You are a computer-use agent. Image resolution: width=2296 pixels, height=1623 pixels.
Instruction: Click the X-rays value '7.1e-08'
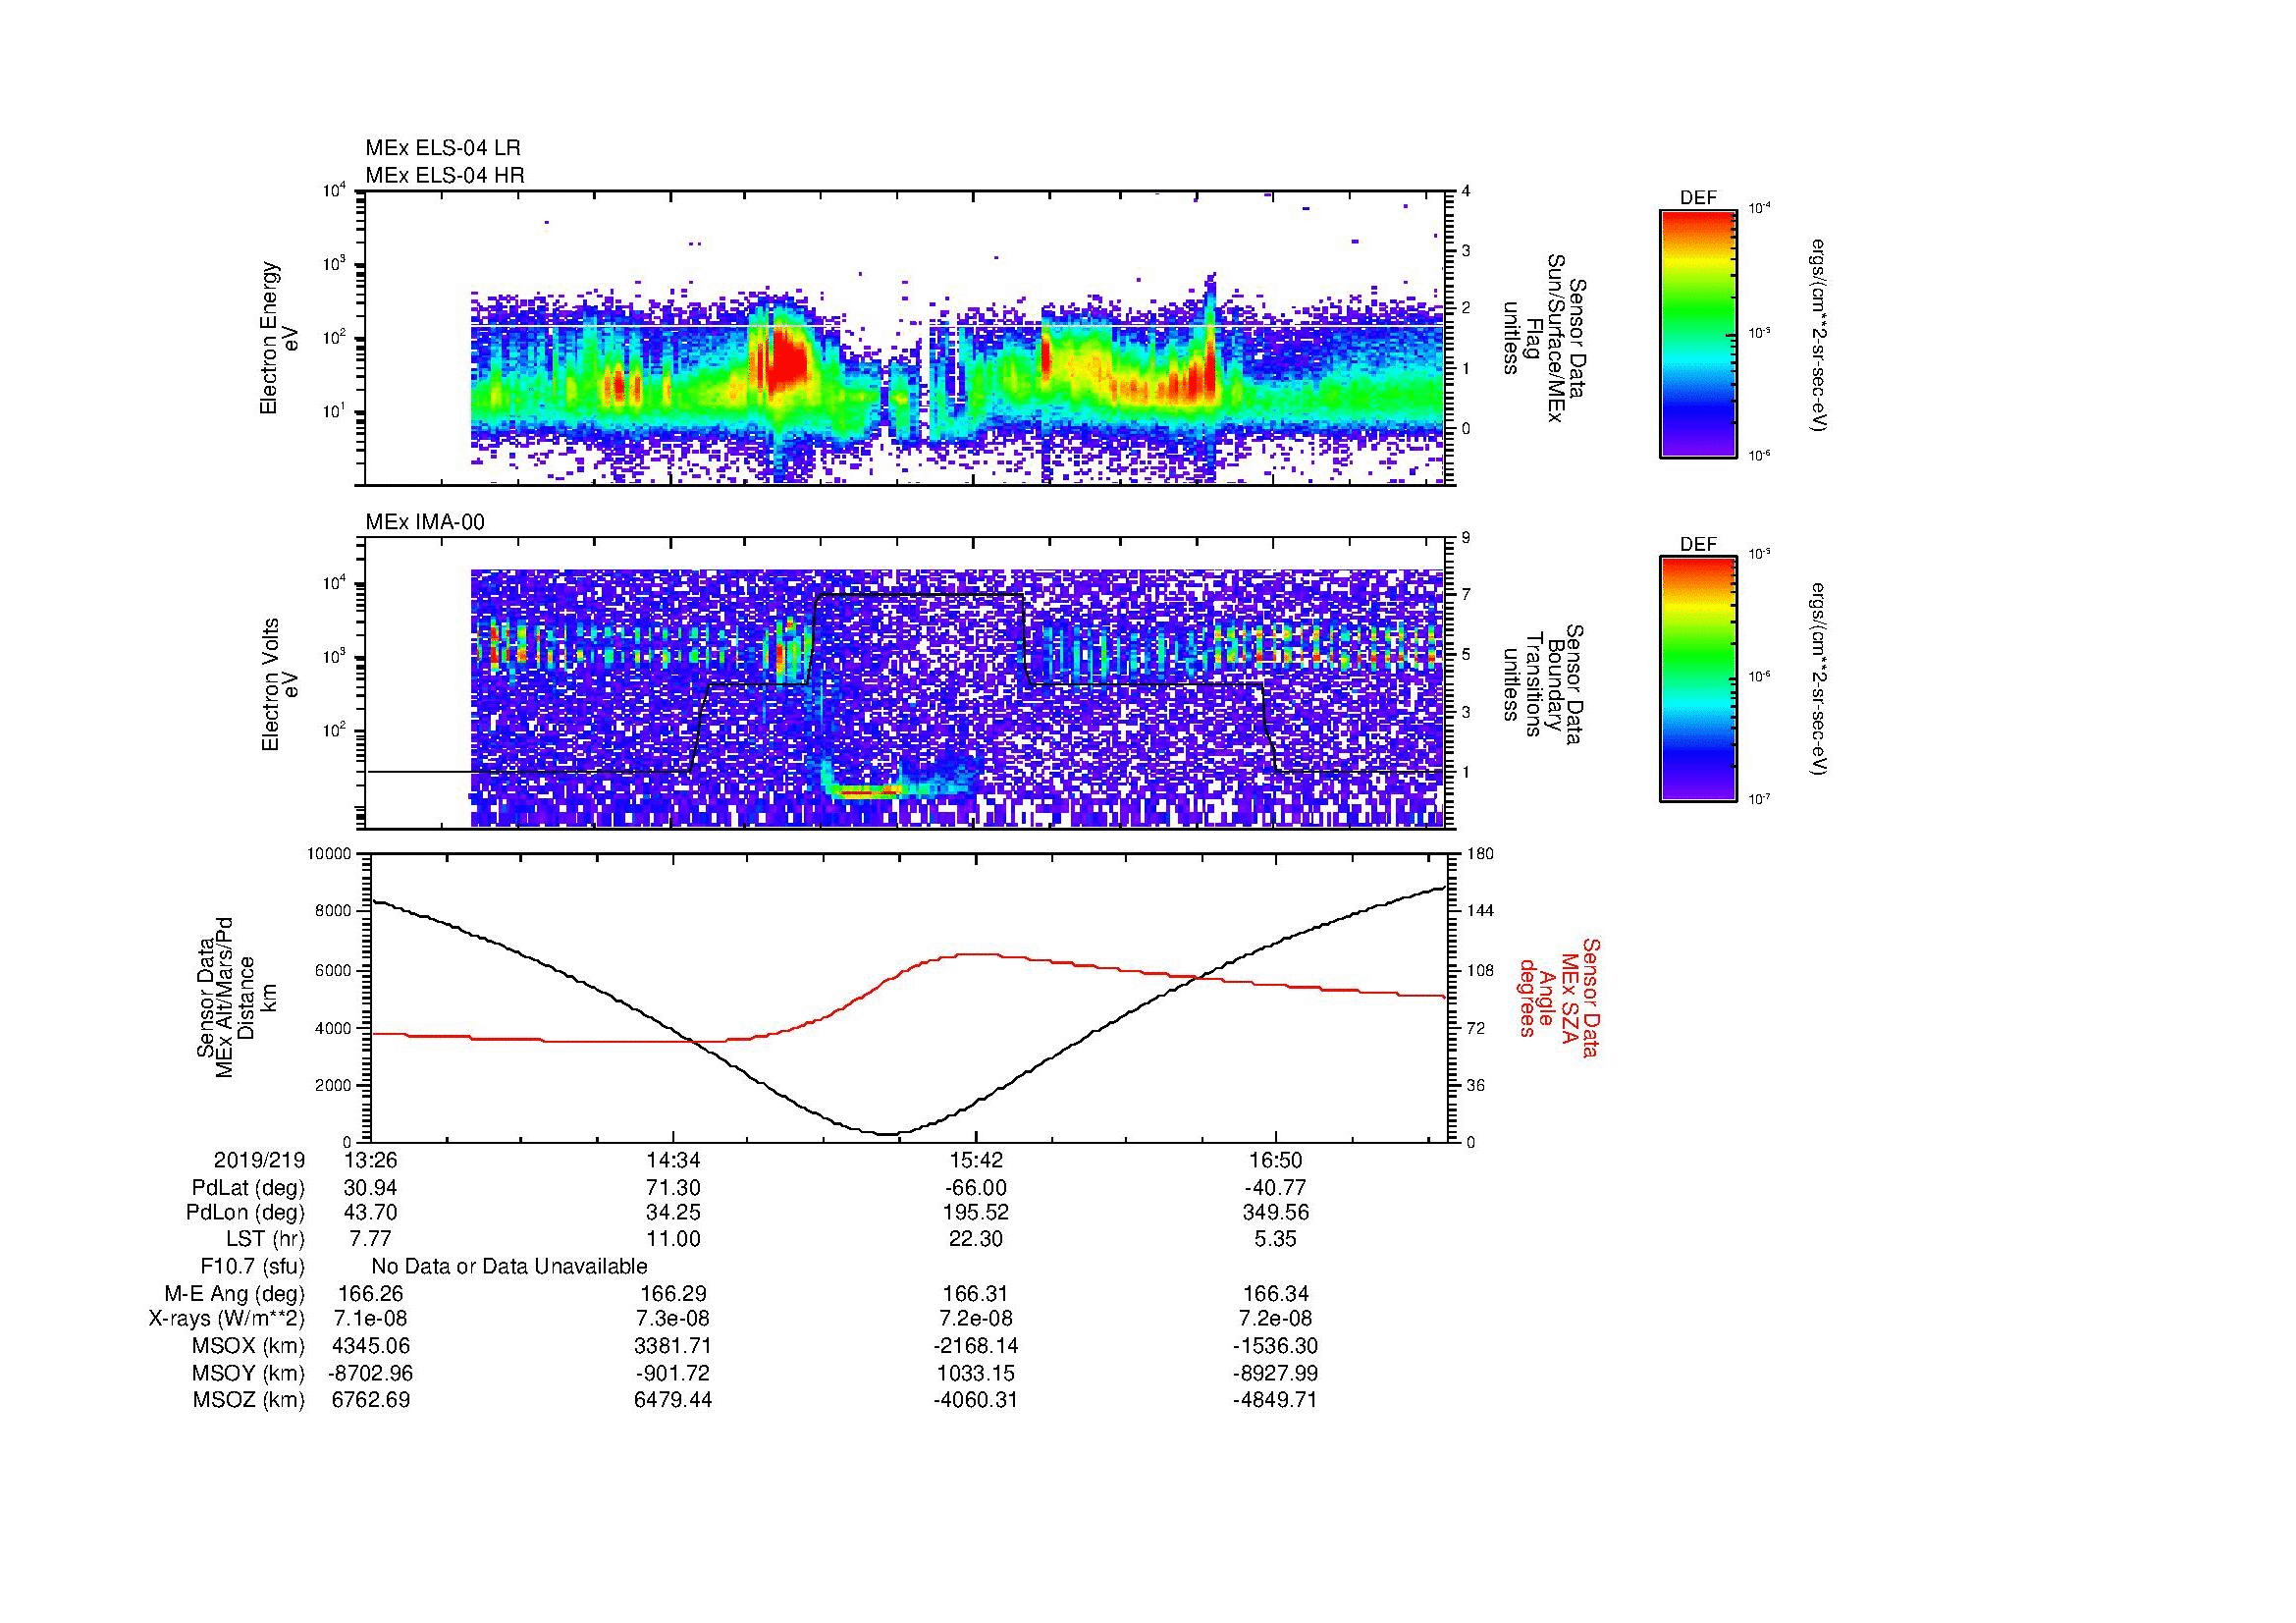pyautogui.click(x=370, y=1319)
